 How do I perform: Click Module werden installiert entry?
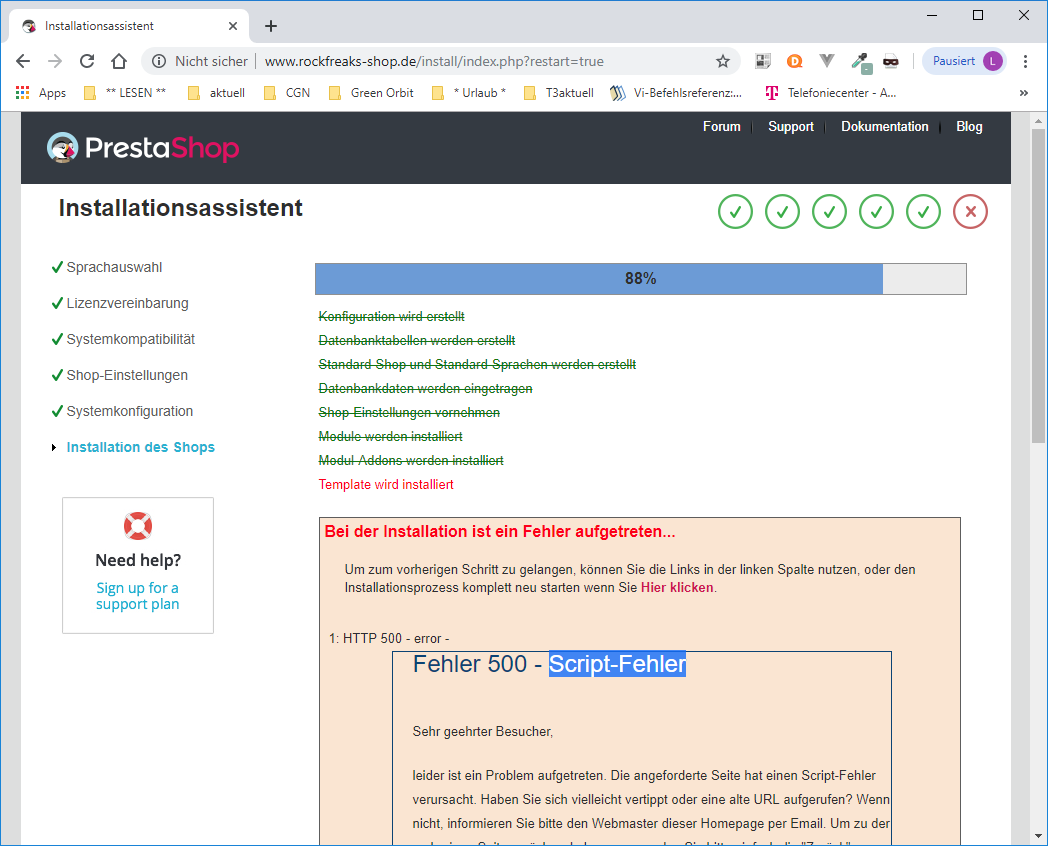[390, 436]
